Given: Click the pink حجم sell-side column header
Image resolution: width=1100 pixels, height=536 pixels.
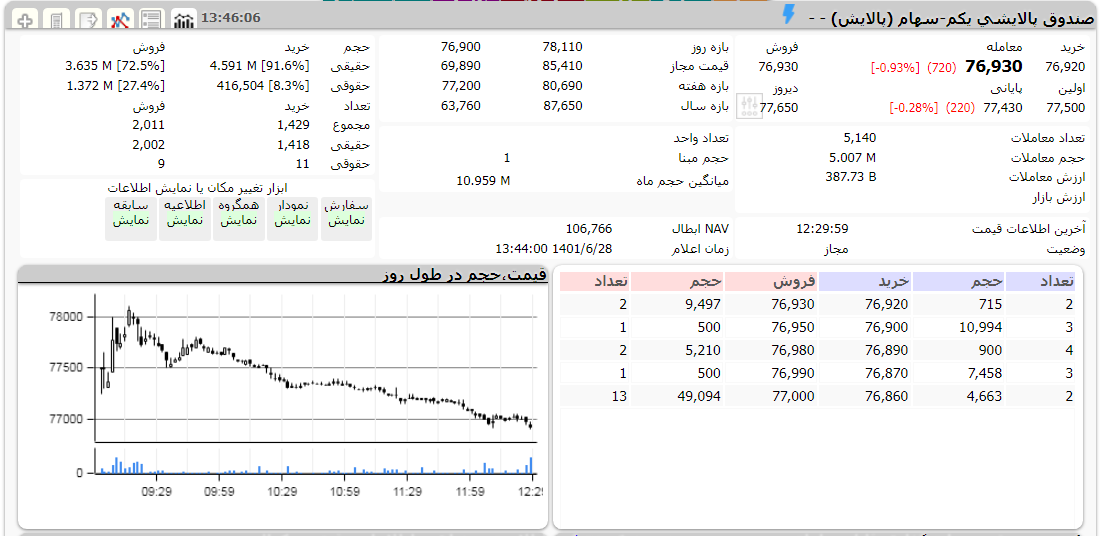Looking at the screenshot, I should pos(677,281).
